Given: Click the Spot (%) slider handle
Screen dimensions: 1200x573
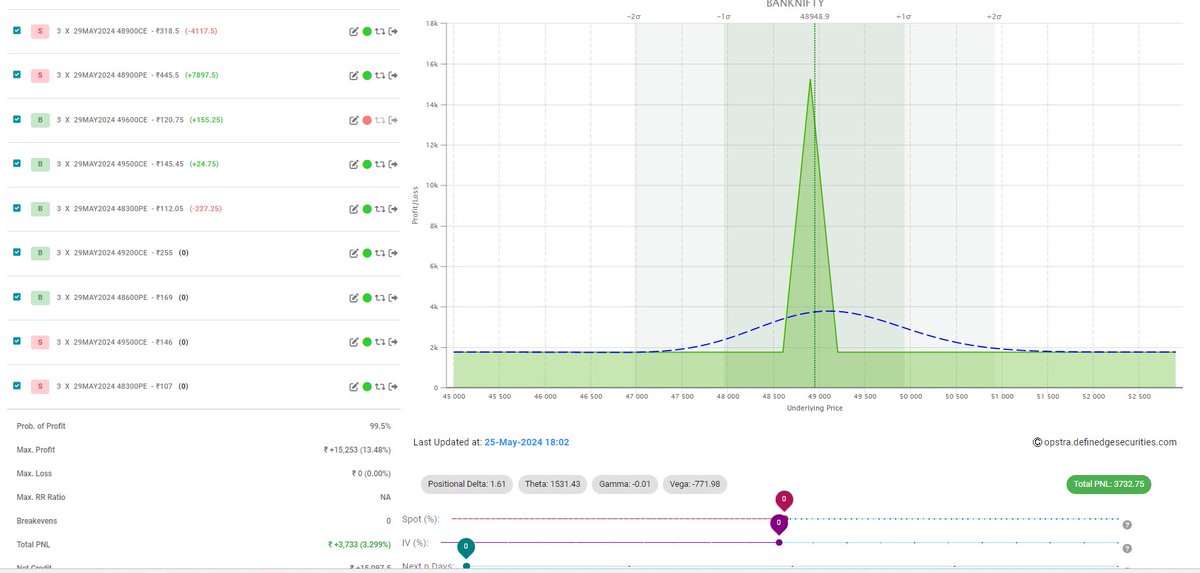Looking at the screenshot, I should pos(784,501).
